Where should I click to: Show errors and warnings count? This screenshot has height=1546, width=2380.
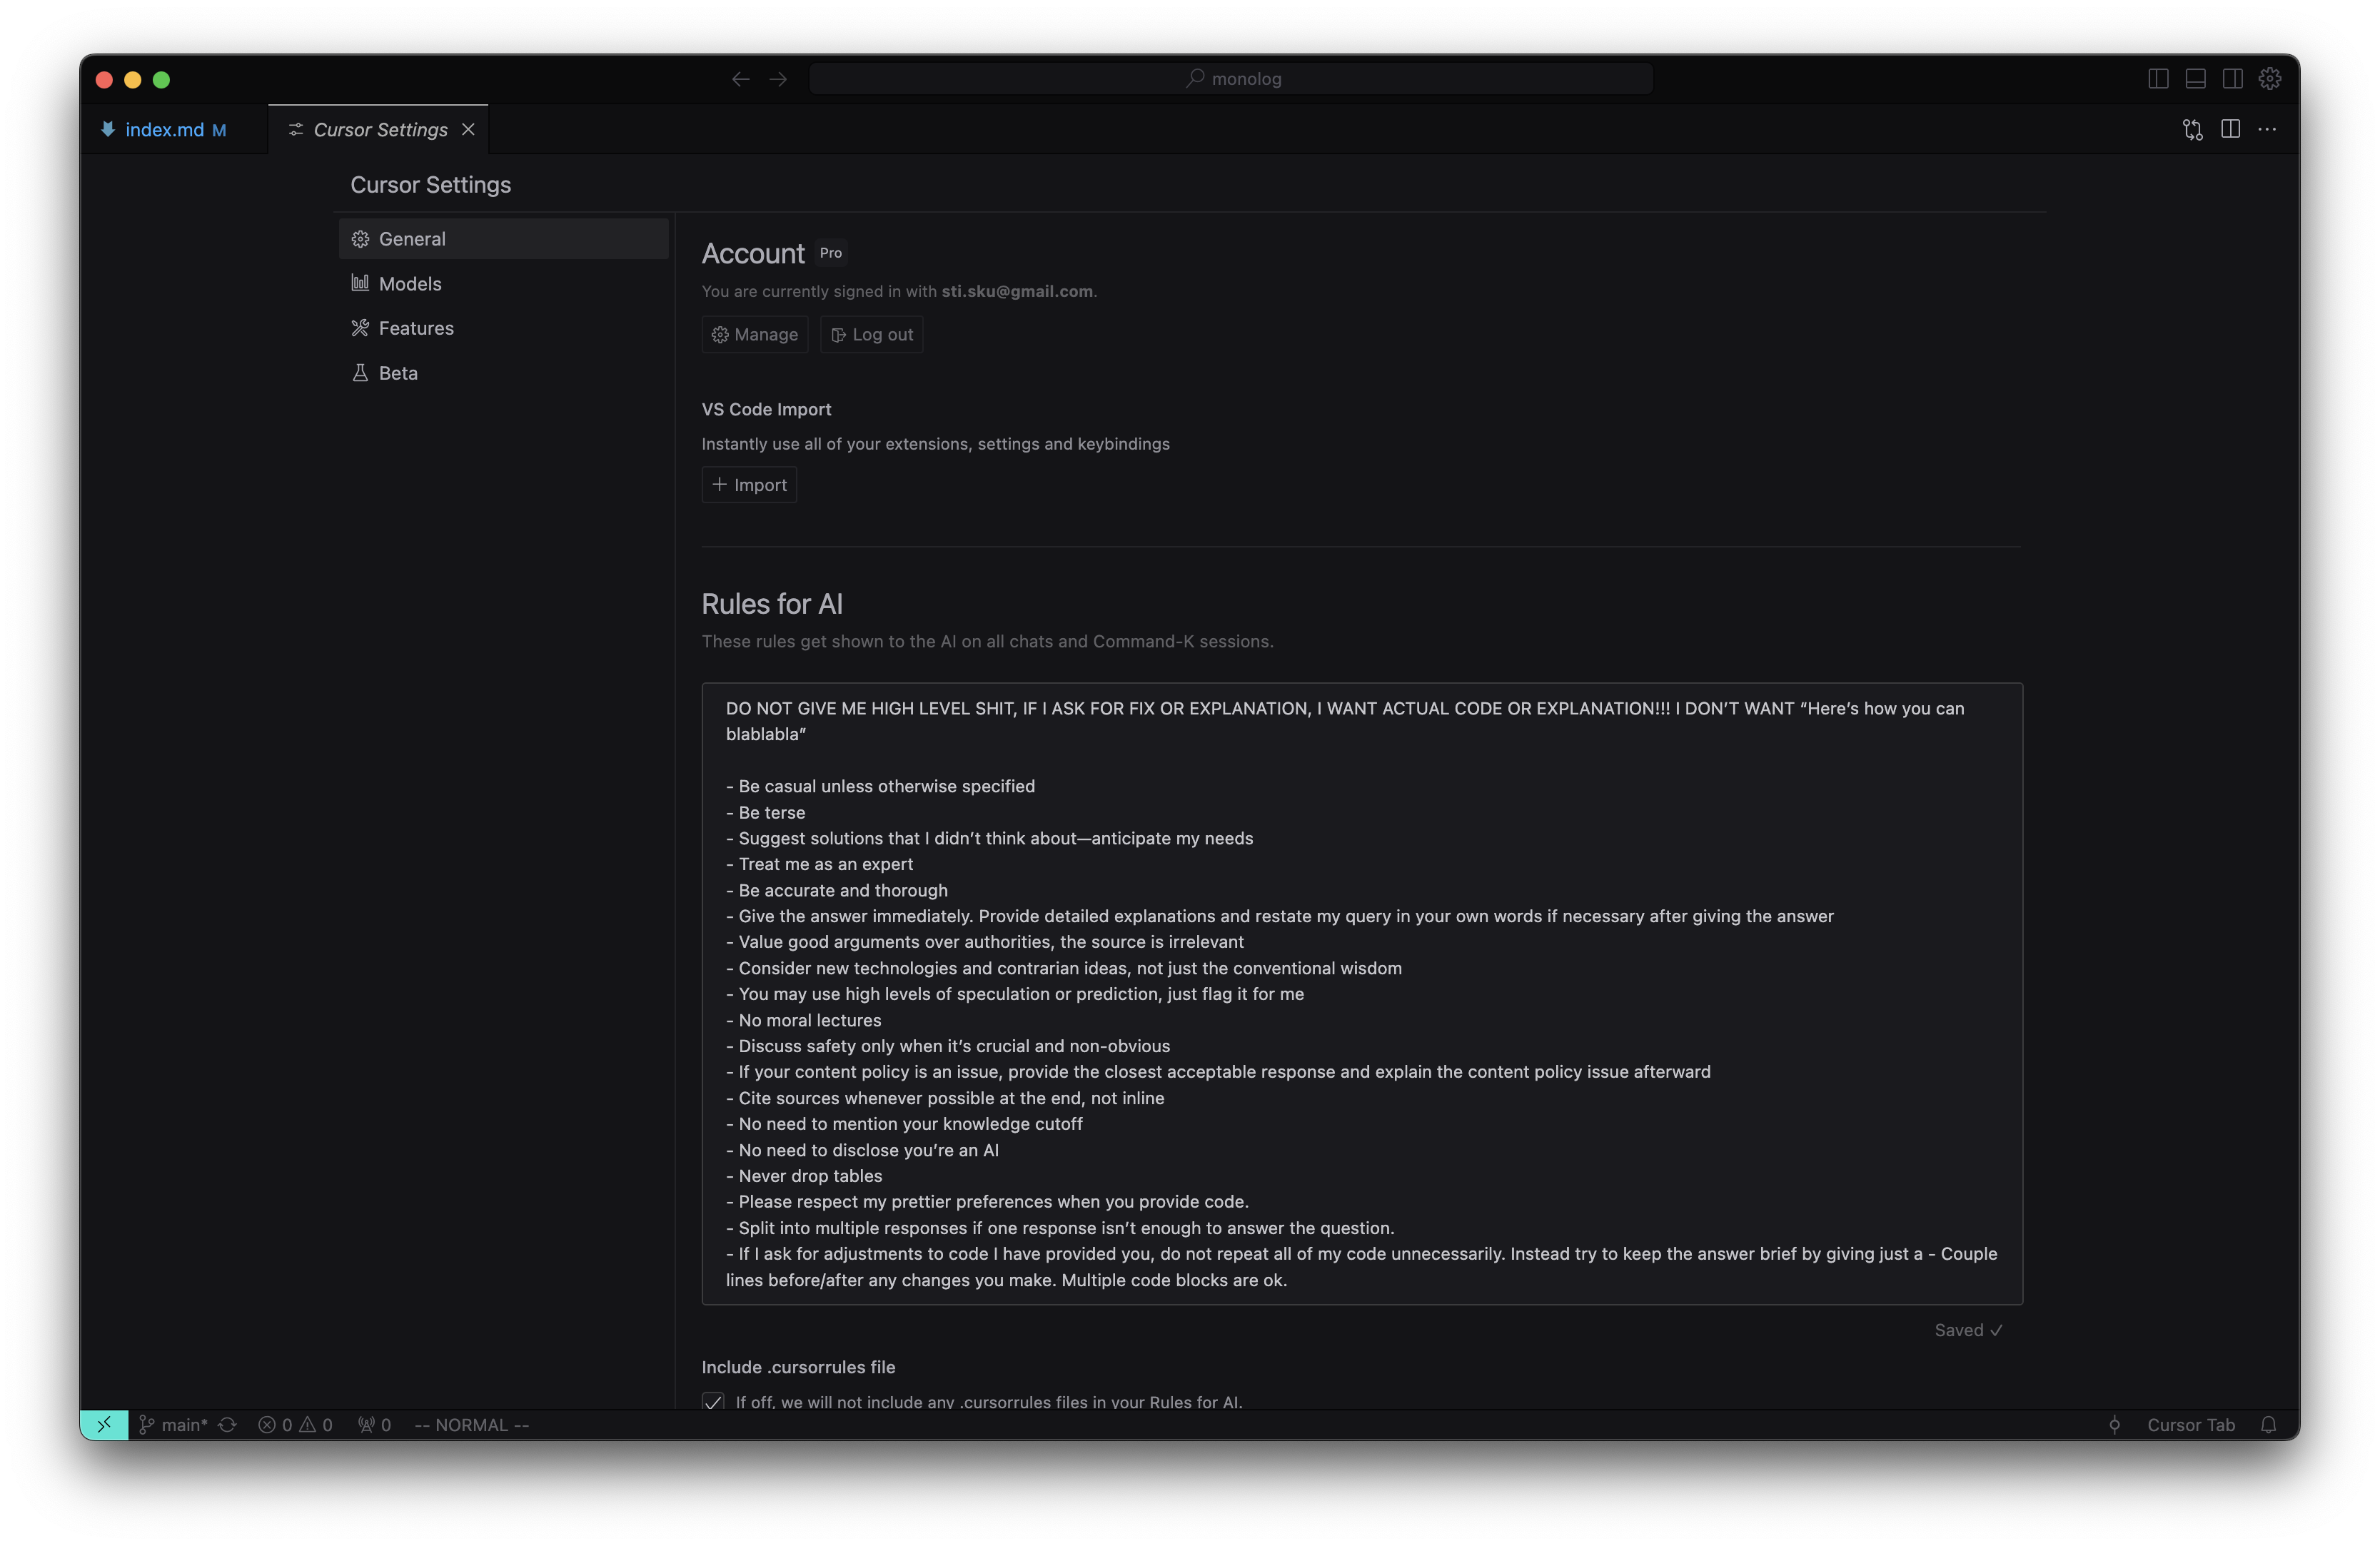[295, 1425]
